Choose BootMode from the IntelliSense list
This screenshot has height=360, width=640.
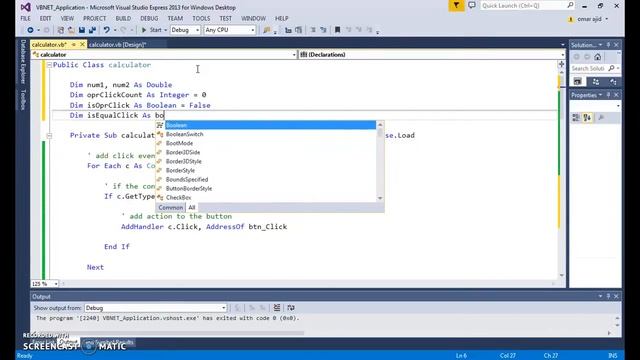coord(266,143)
